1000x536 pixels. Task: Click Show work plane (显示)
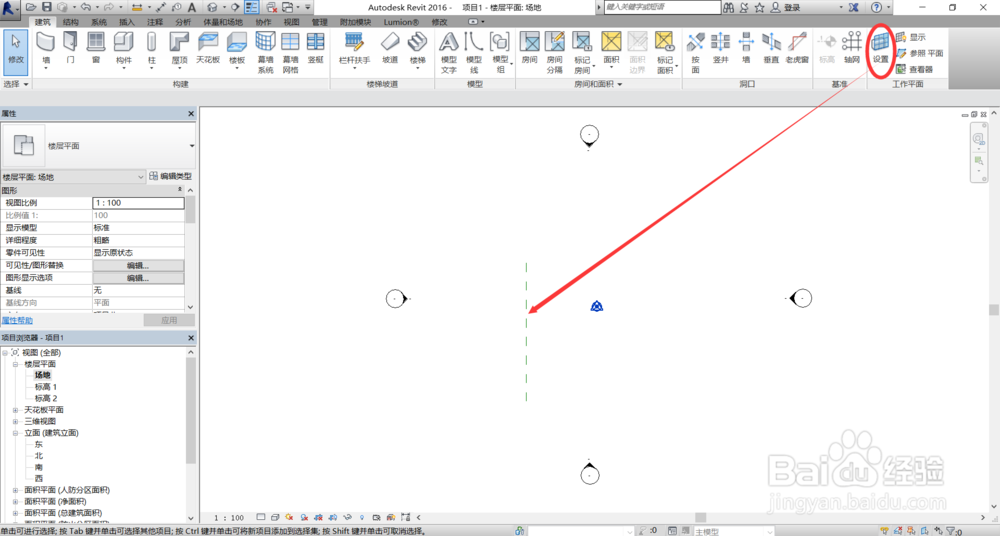911,37
